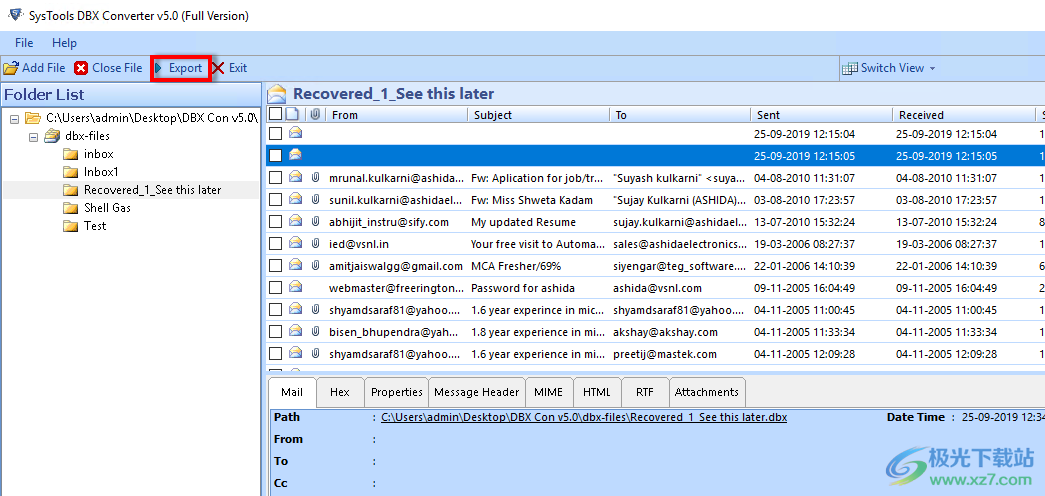Check the ied@vsnl.in email row

tap(275, 244)
